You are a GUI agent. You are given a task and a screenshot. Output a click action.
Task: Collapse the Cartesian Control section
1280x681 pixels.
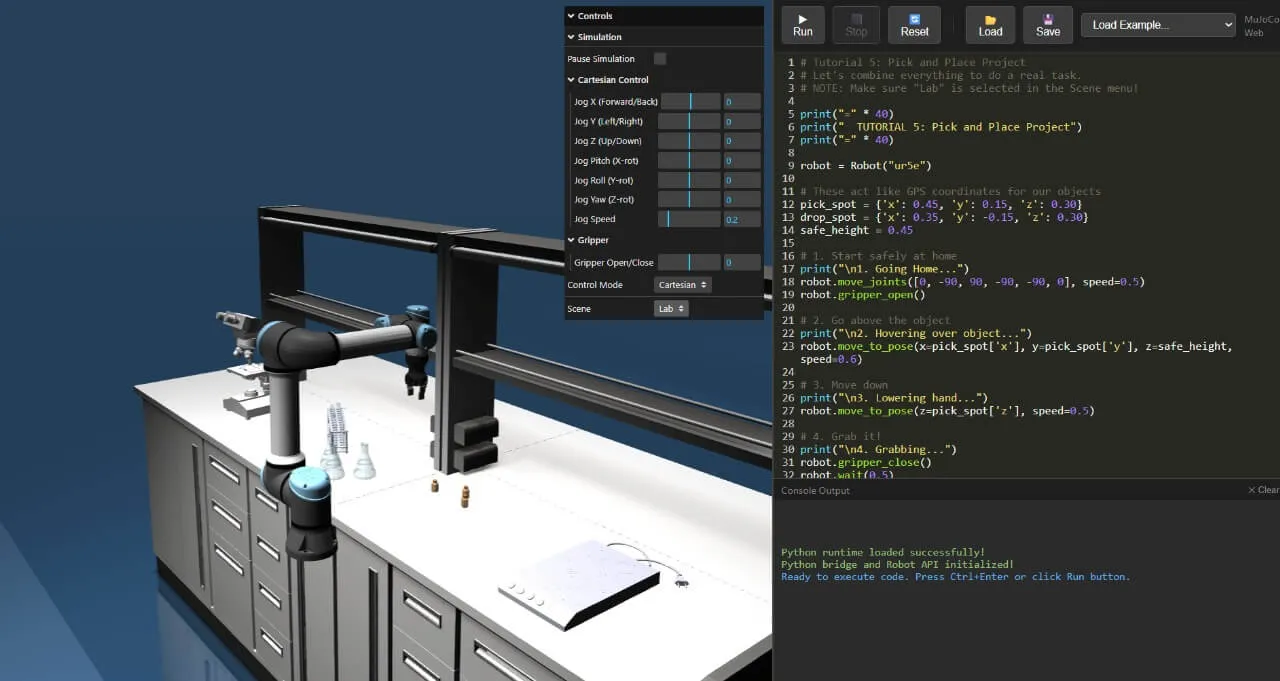coord(613,79)
